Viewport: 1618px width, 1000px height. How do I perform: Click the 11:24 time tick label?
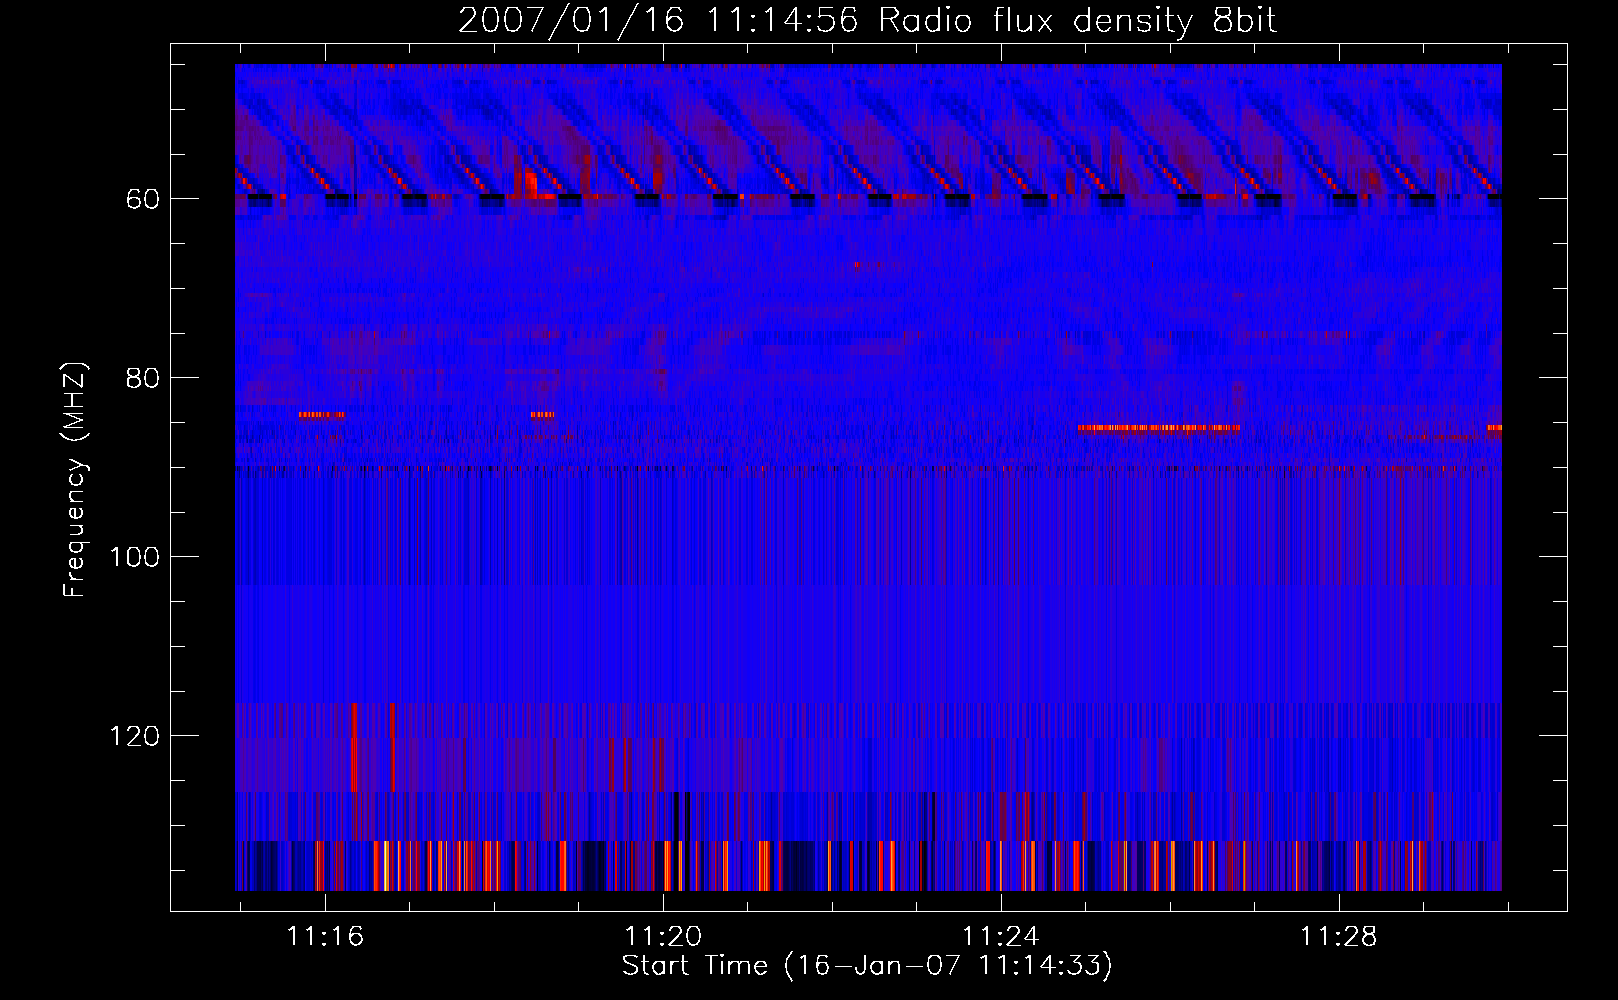click(x=1001, y=937)
